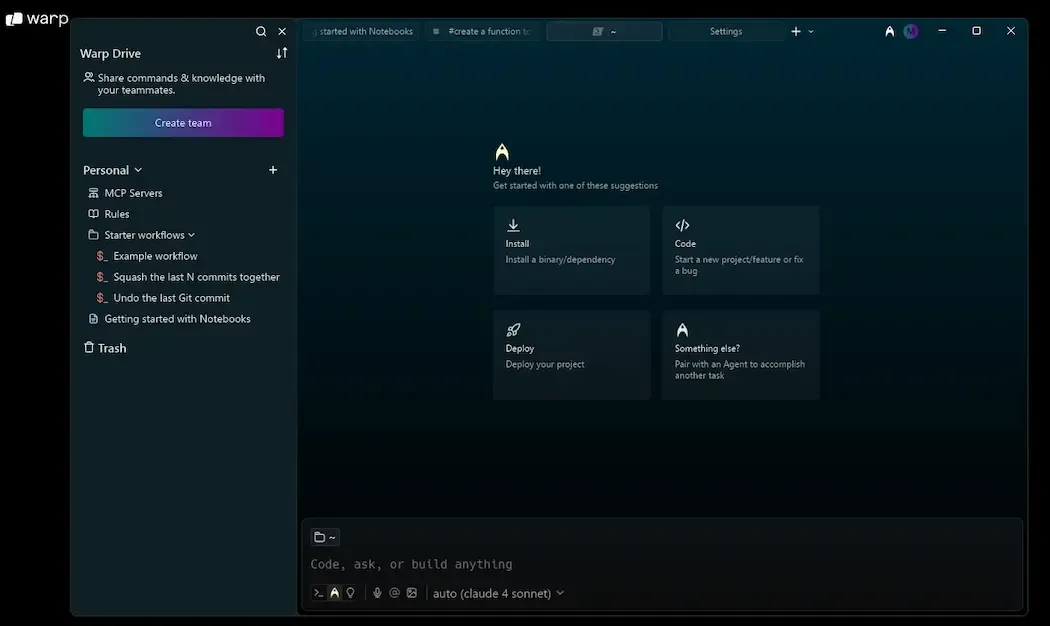Open the user profile avatar

click(911, 31)
